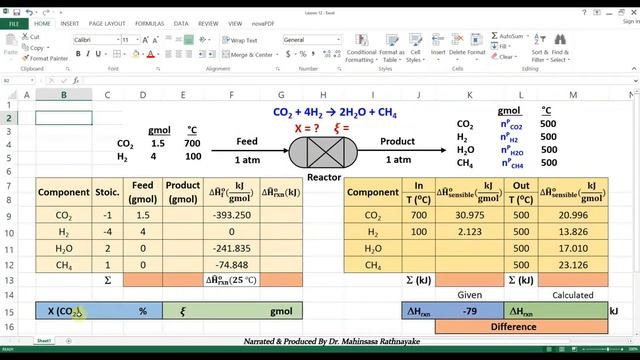The image size is (640, 360).
Task: Click the AutoSum sigma icon
Action: click(x=494, y=36)
